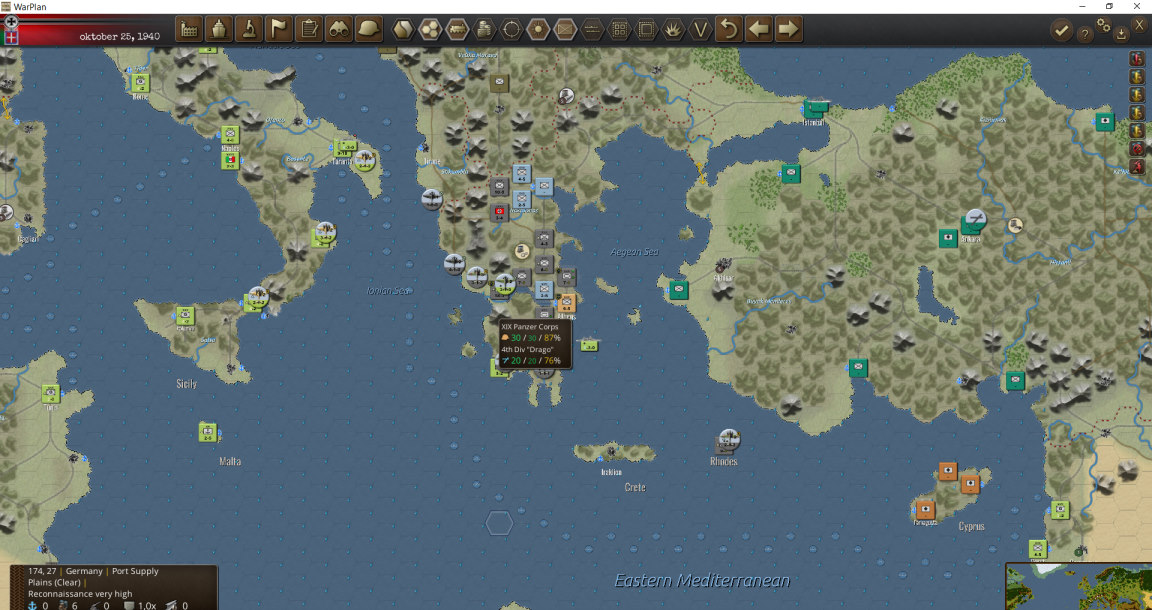Image resolution: width=1152 pixels, height=610 pixels.
Task: Open help with the question mark button
Action: (x=1084, y=34)
